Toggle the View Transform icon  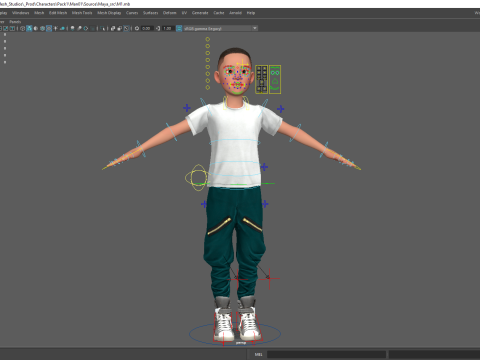point(179,28)
